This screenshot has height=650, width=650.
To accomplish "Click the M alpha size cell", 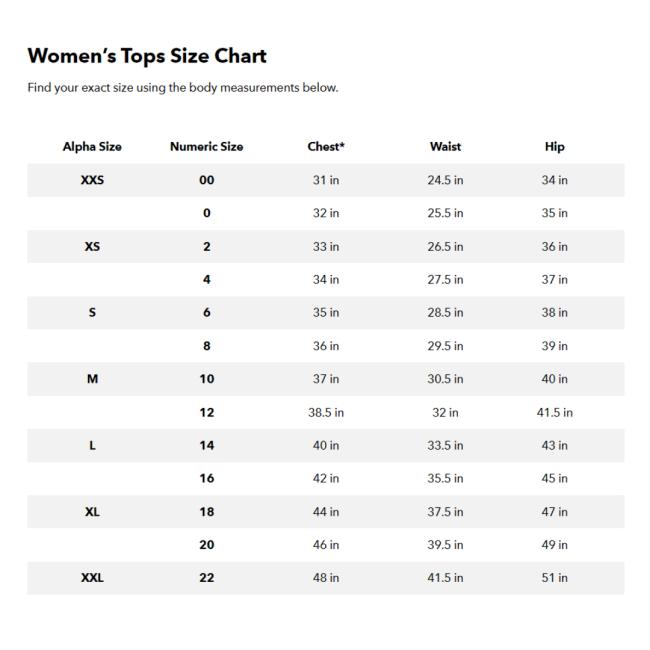I will 92,379.
